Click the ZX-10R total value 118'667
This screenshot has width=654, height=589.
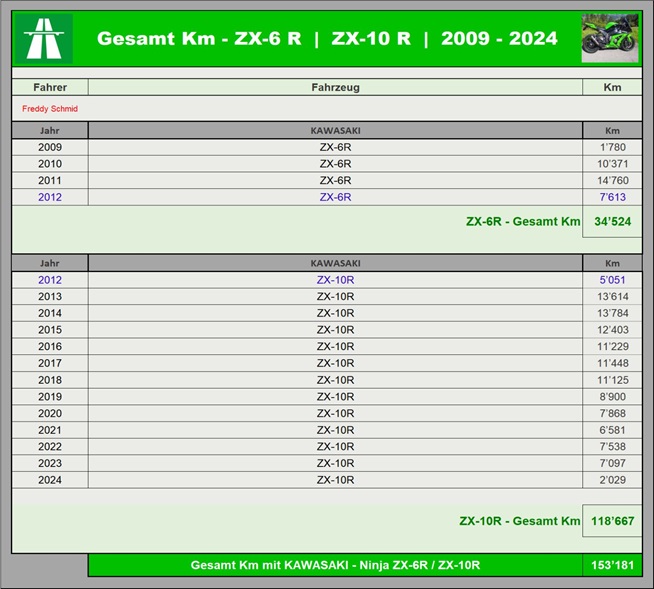(x=612, y=521)
